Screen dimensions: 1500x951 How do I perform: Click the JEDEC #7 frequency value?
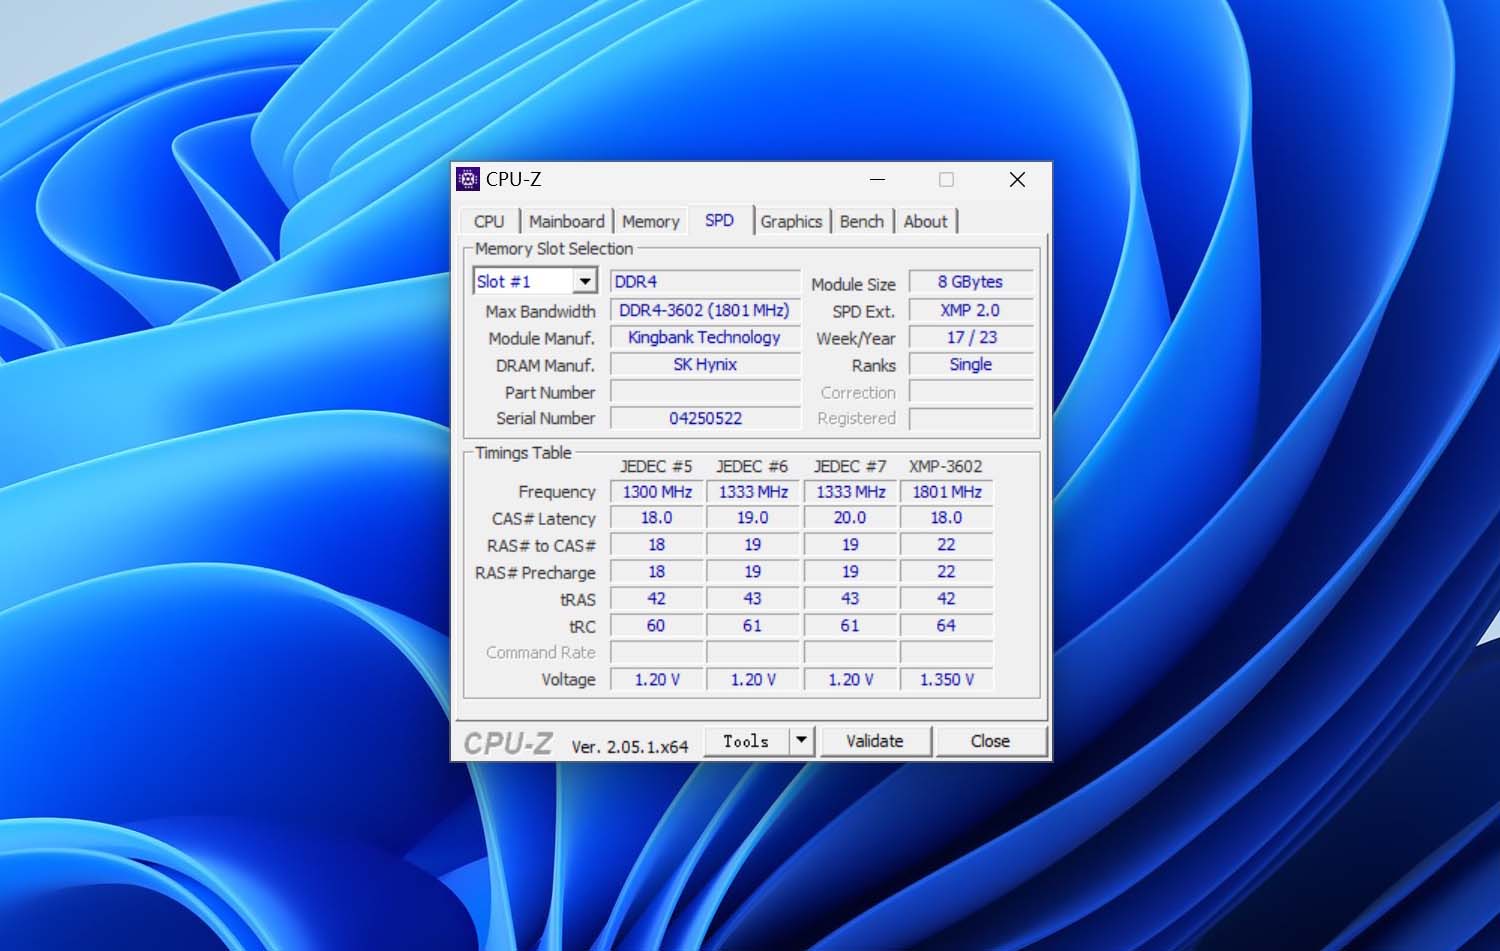coord(850,491)
